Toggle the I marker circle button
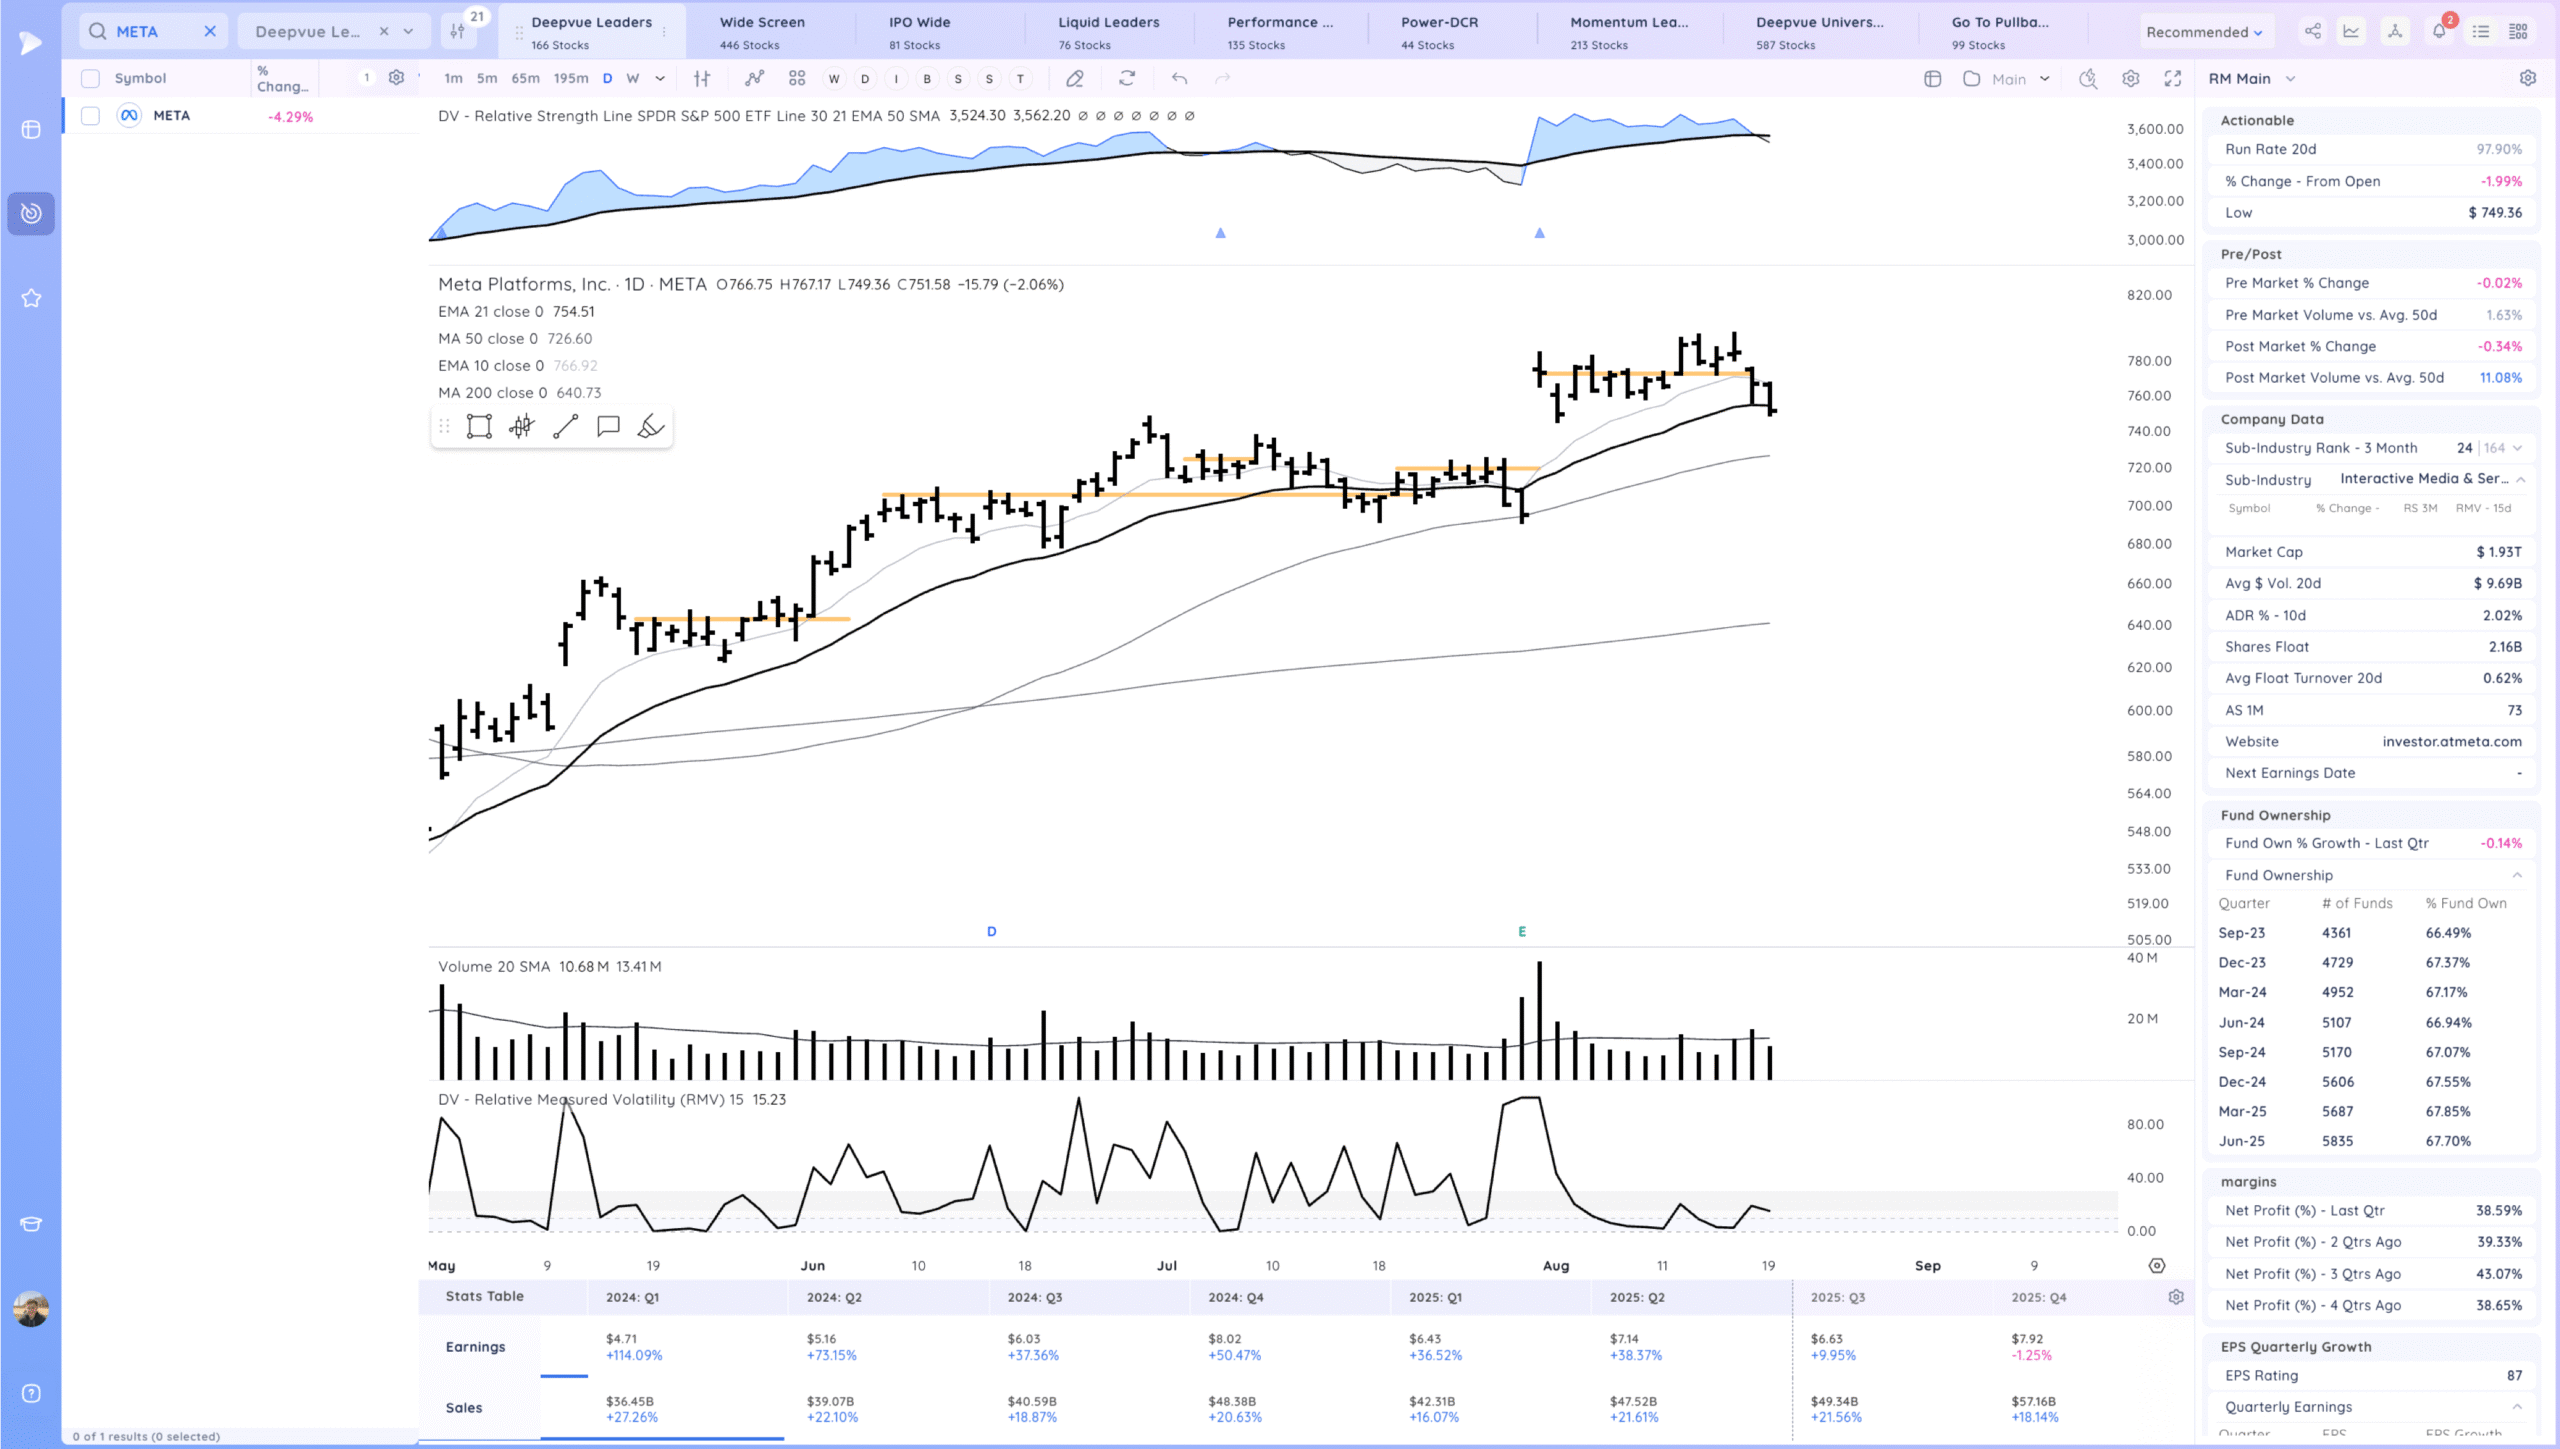 pos(896,78)
